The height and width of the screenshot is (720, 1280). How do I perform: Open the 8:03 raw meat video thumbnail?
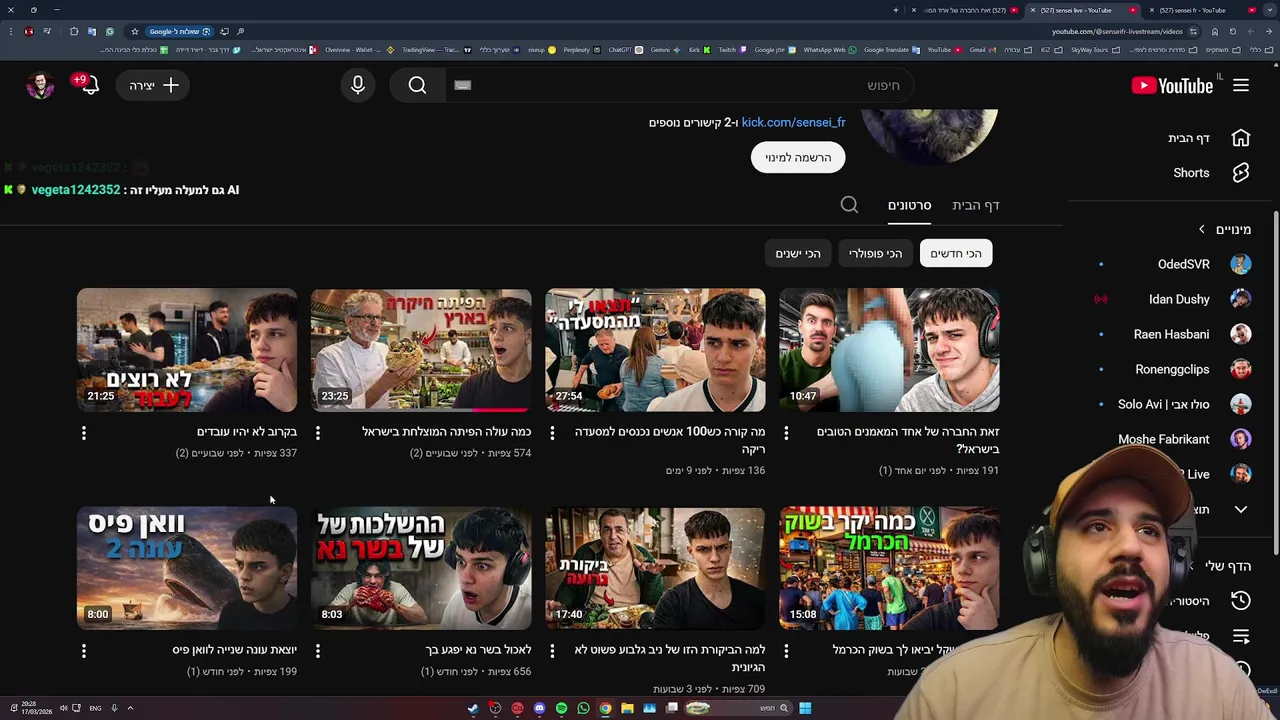click(x=421, y=568)
